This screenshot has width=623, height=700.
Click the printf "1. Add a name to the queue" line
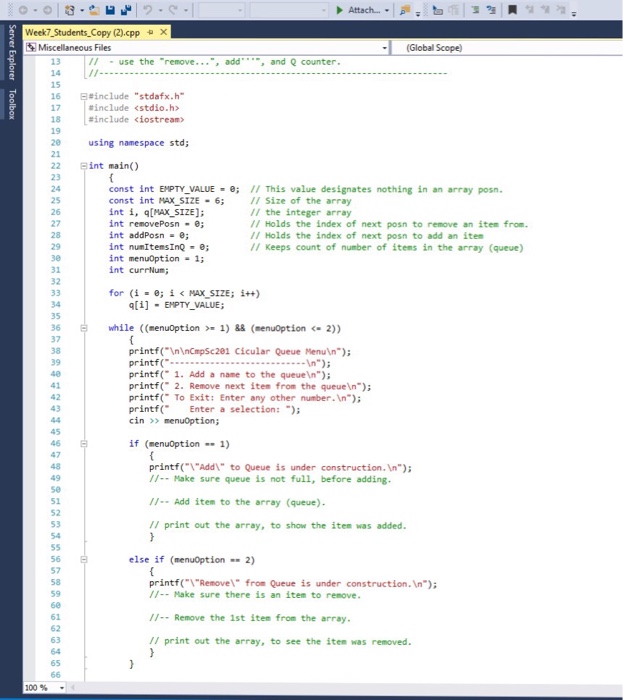click(230, 375)
